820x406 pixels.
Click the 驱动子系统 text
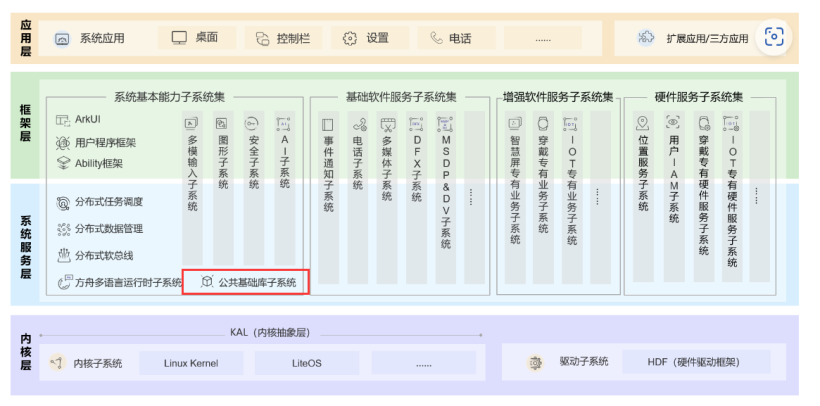click(x=583, y=362)
